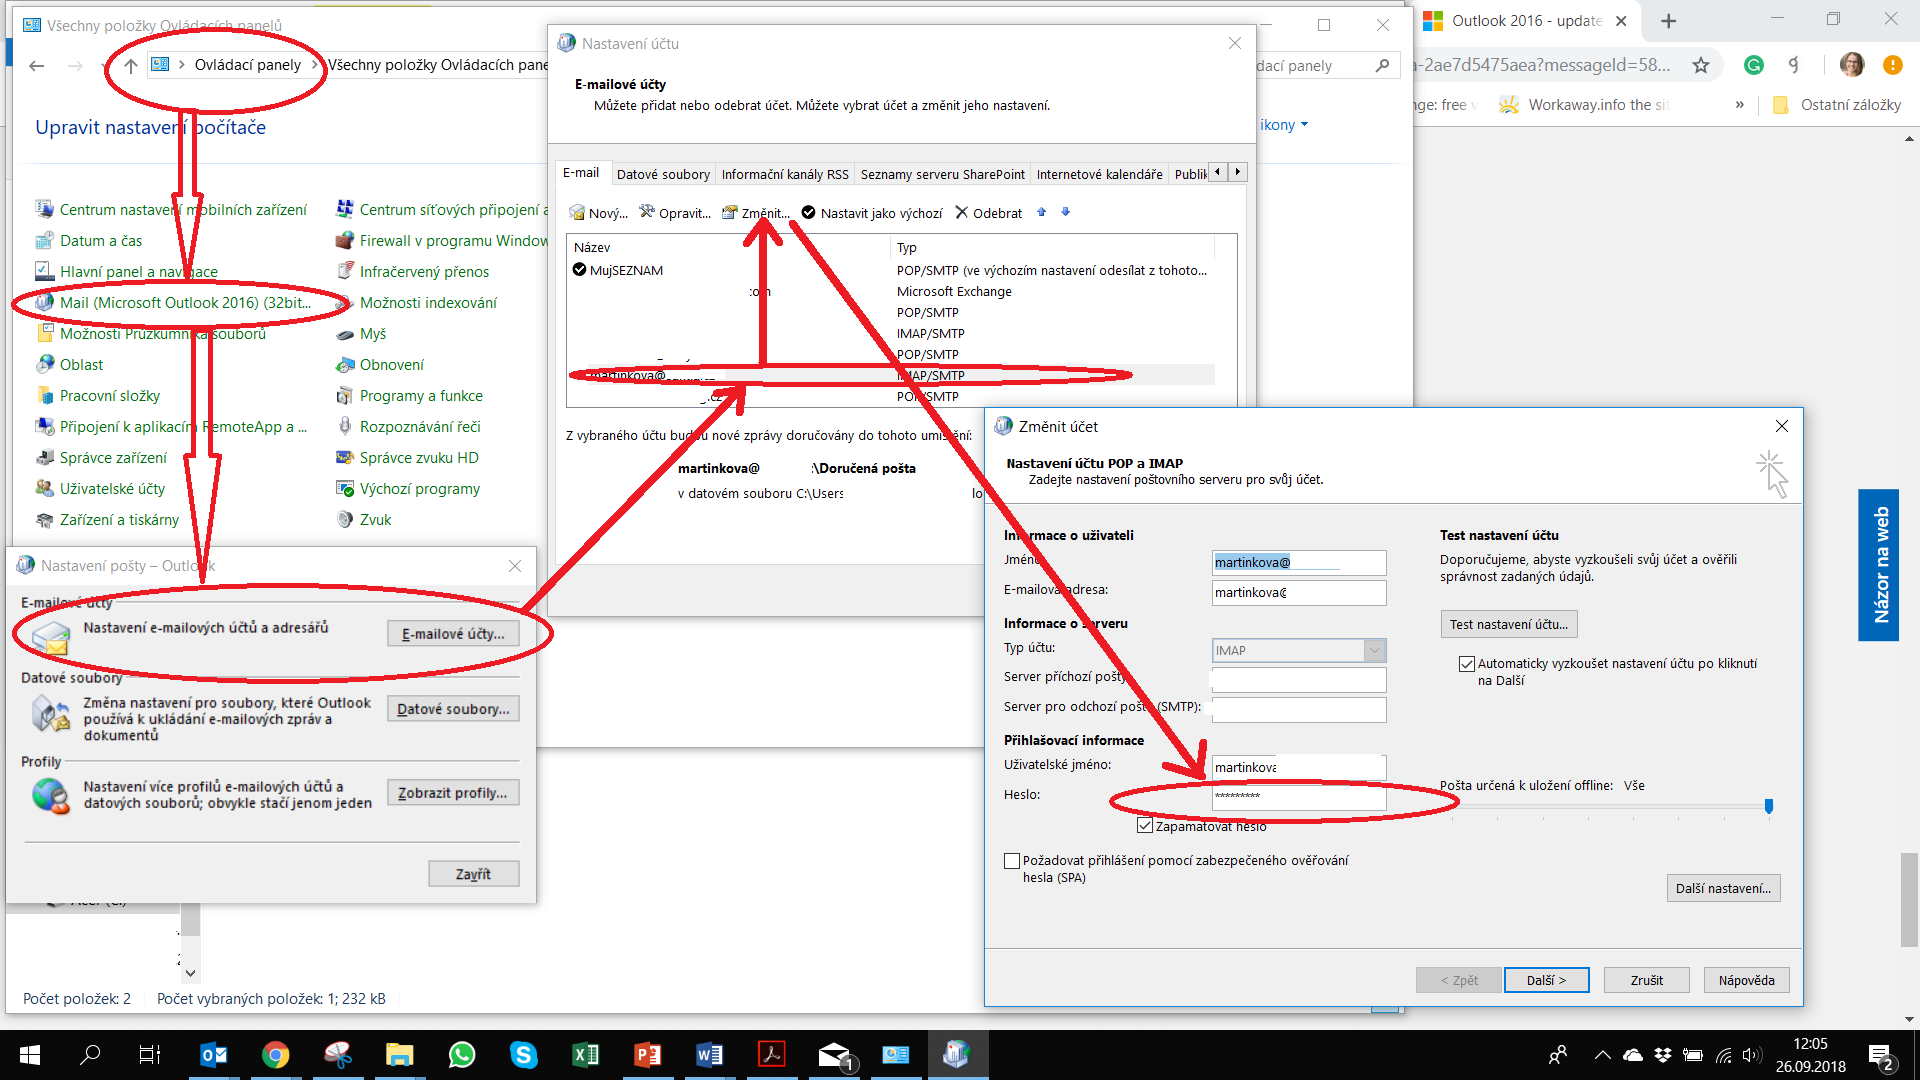Switch to Internetové kalendáře tab
Viewport: 1920px width, 1080px height.
1099,174
